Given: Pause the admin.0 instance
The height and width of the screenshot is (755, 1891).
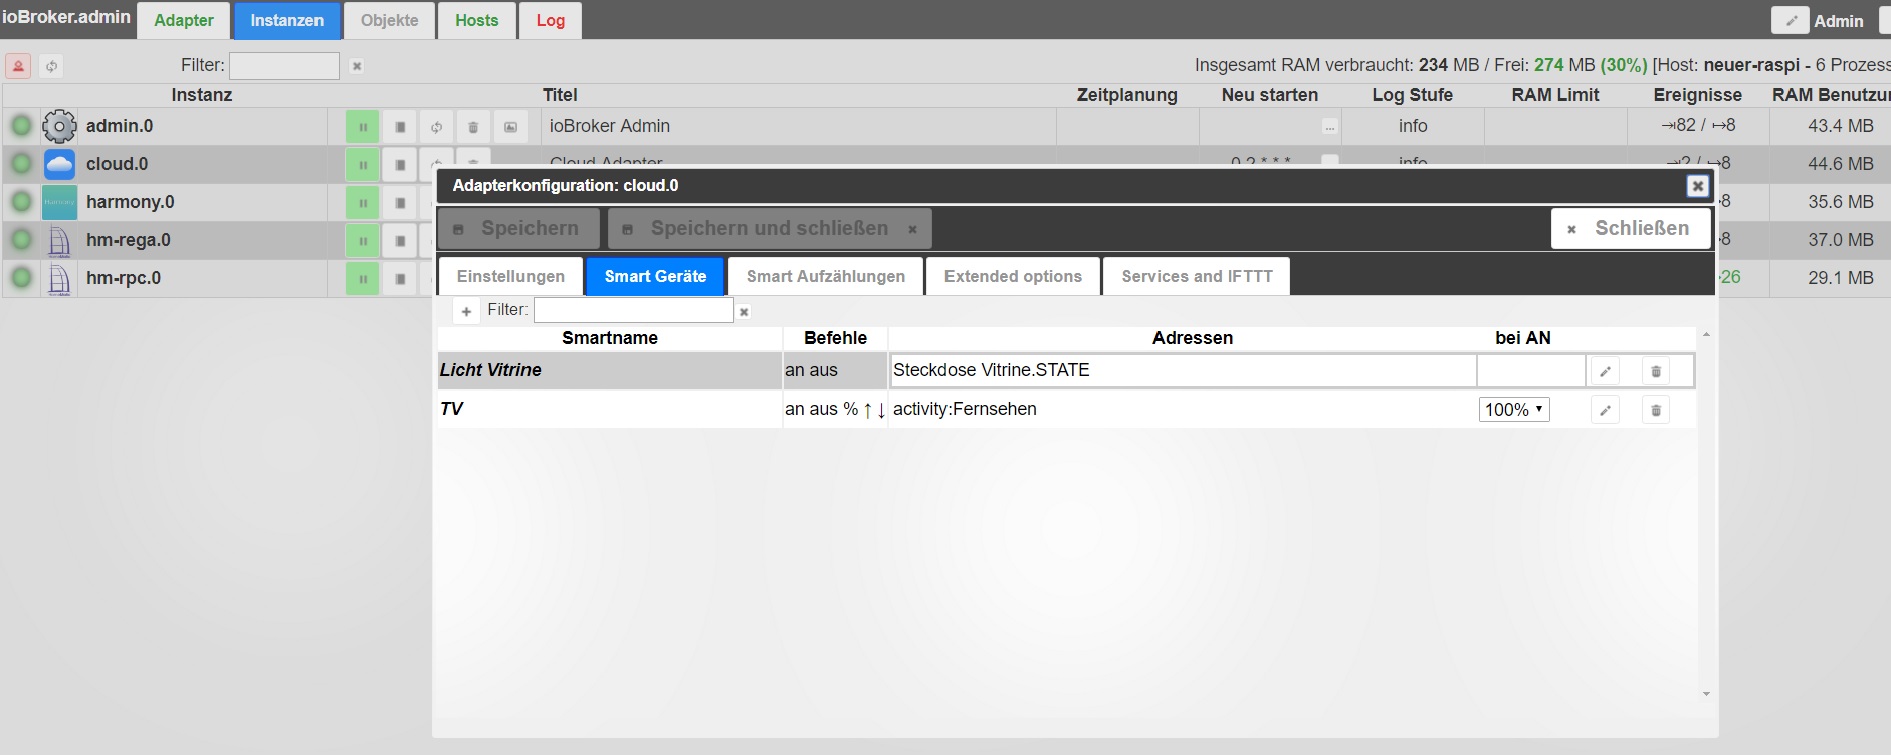Looking at the screenshot, I should 362,127.
